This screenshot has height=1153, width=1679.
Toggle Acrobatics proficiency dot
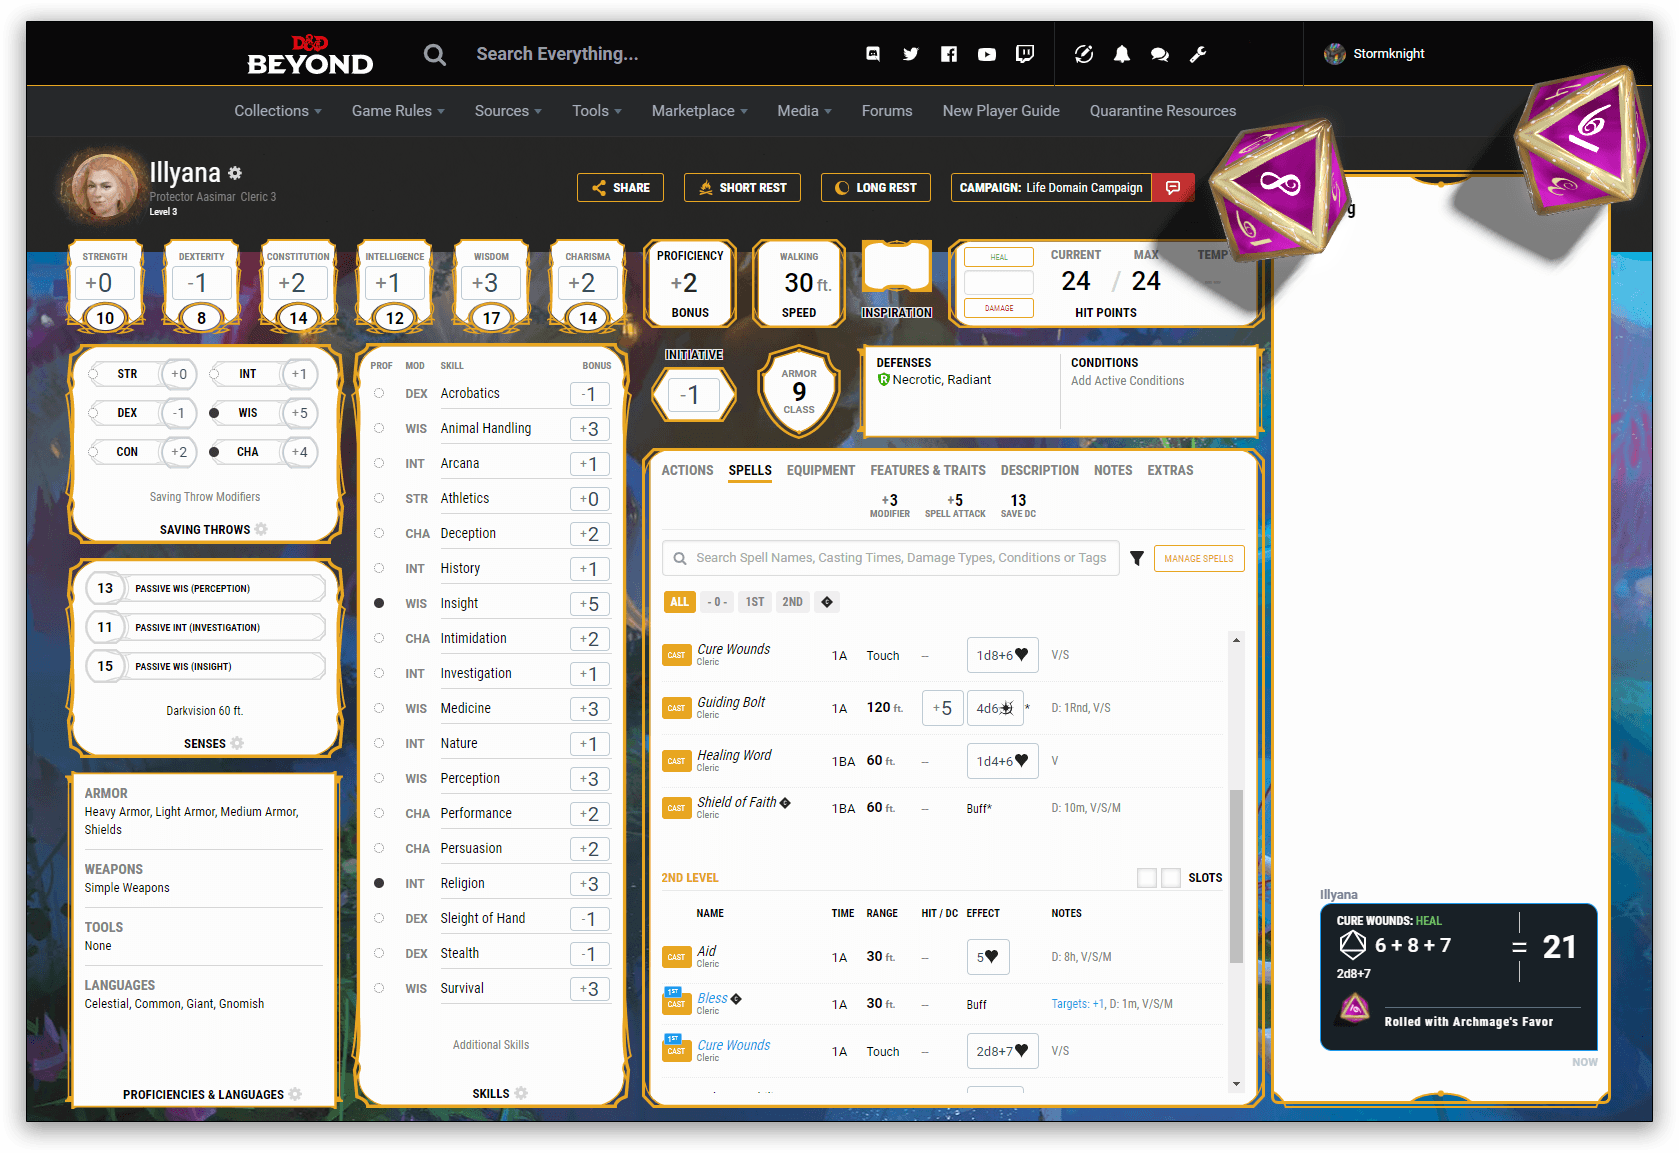(379, 393)
